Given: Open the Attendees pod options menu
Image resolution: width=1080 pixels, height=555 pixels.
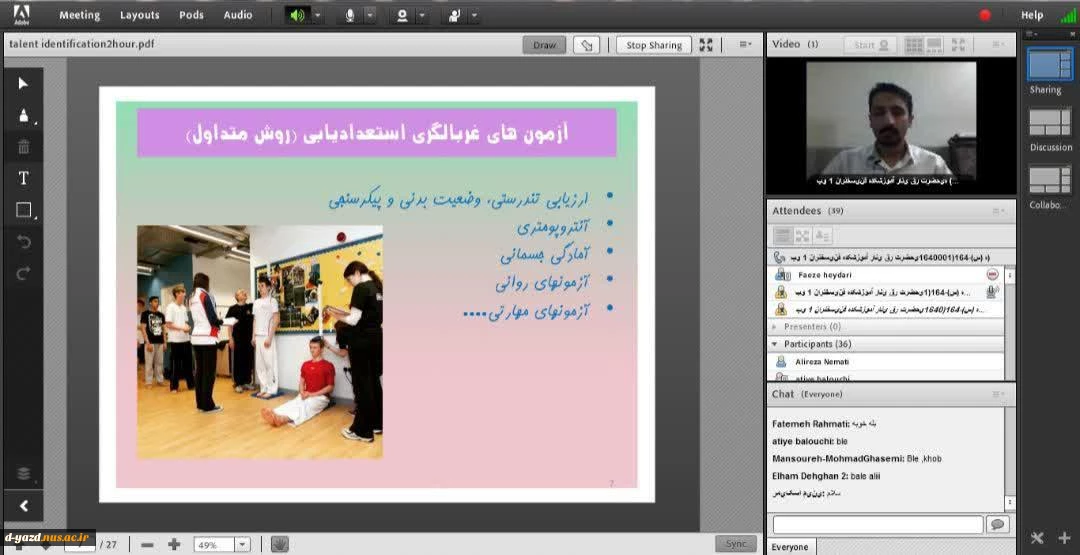Looking at the screenshot, I should click(998, 211).
